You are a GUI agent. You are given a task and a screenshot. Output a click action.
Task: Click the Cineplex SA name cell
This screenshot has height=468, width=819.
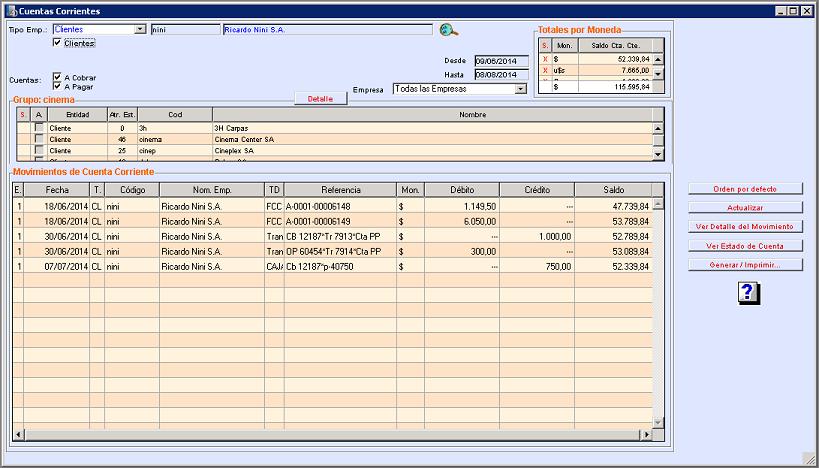[432, 151]
